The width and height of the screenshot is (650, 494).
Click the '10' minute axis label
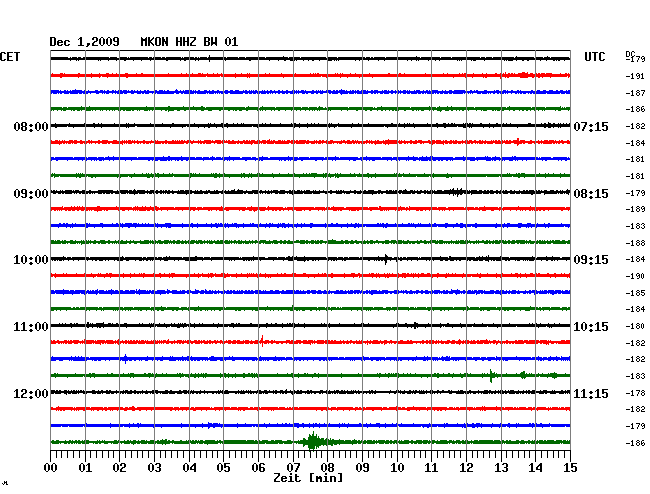397,468
